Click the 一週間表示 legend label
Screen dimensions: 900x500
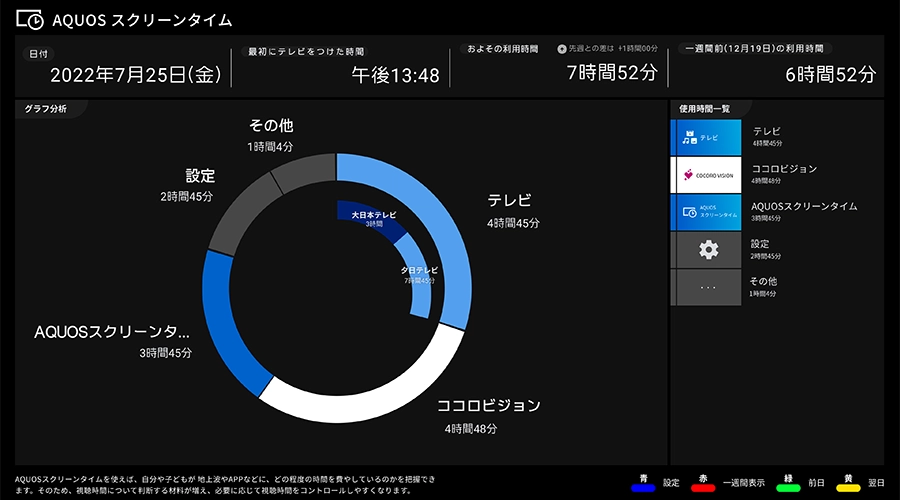point(744,483)
